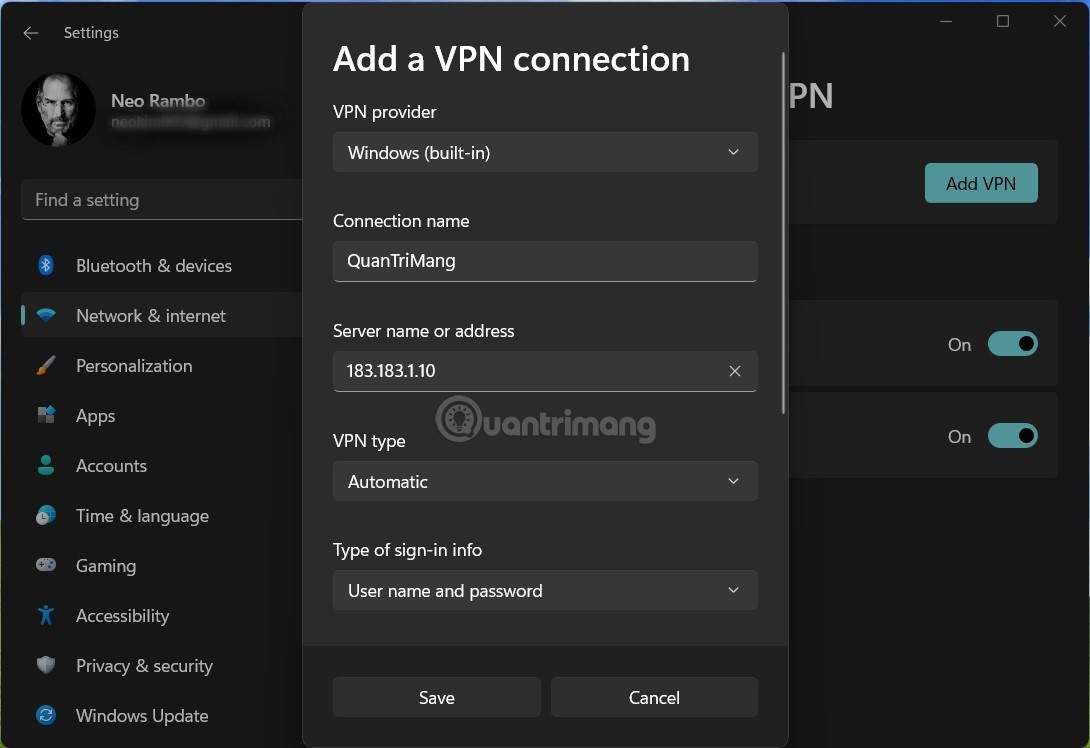Go to Personalization settings
The width and height of the screenshot is (1090, 748).
coord(161,366)
